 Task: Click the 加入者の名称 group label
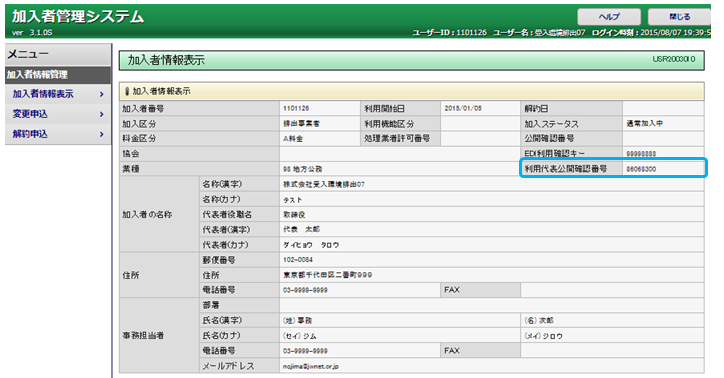(159, 215)
